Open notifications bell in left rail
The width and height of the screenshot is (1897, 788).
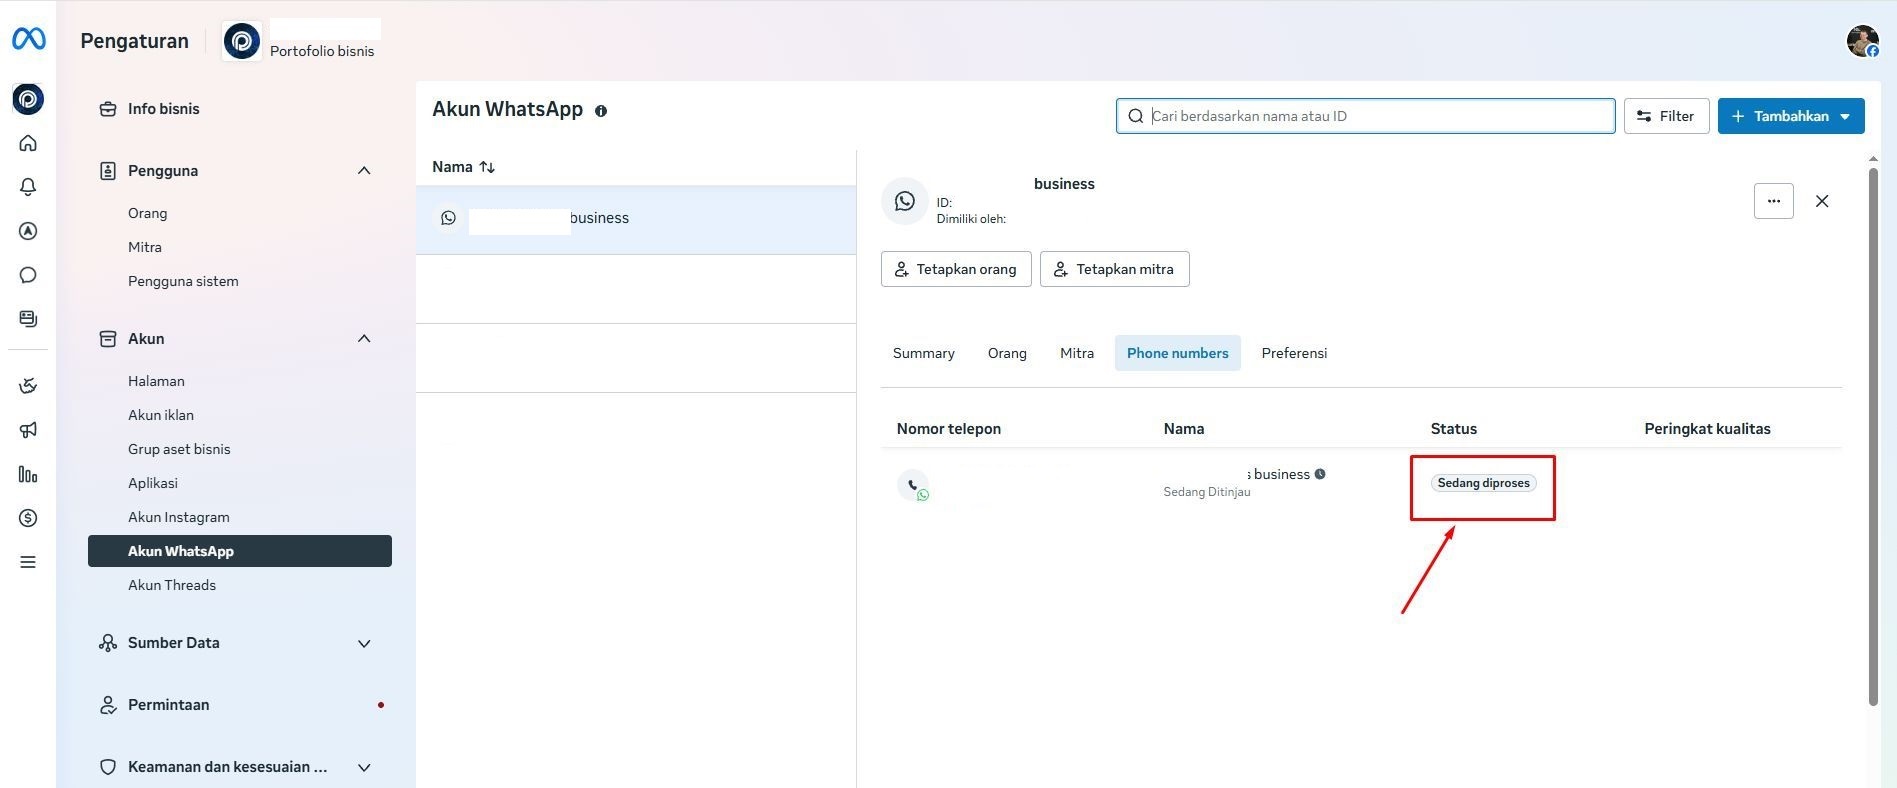28,187
